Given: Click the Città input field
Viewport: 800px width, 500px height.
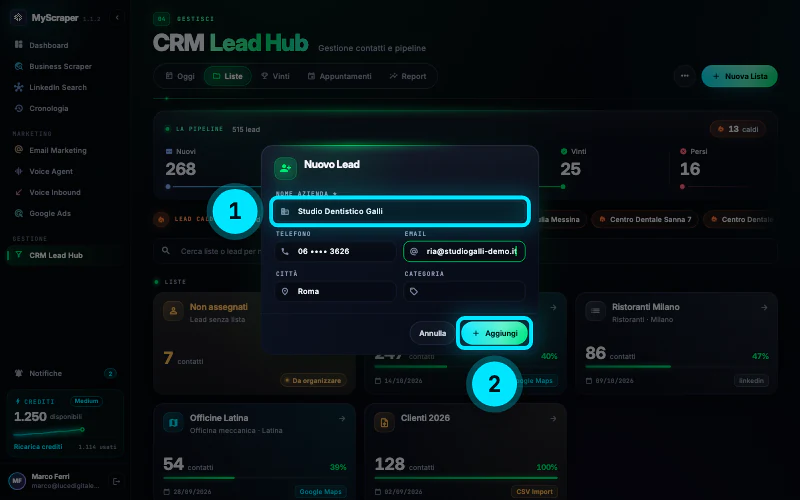Looking at the screenshot, I should [x=336, y=291].
